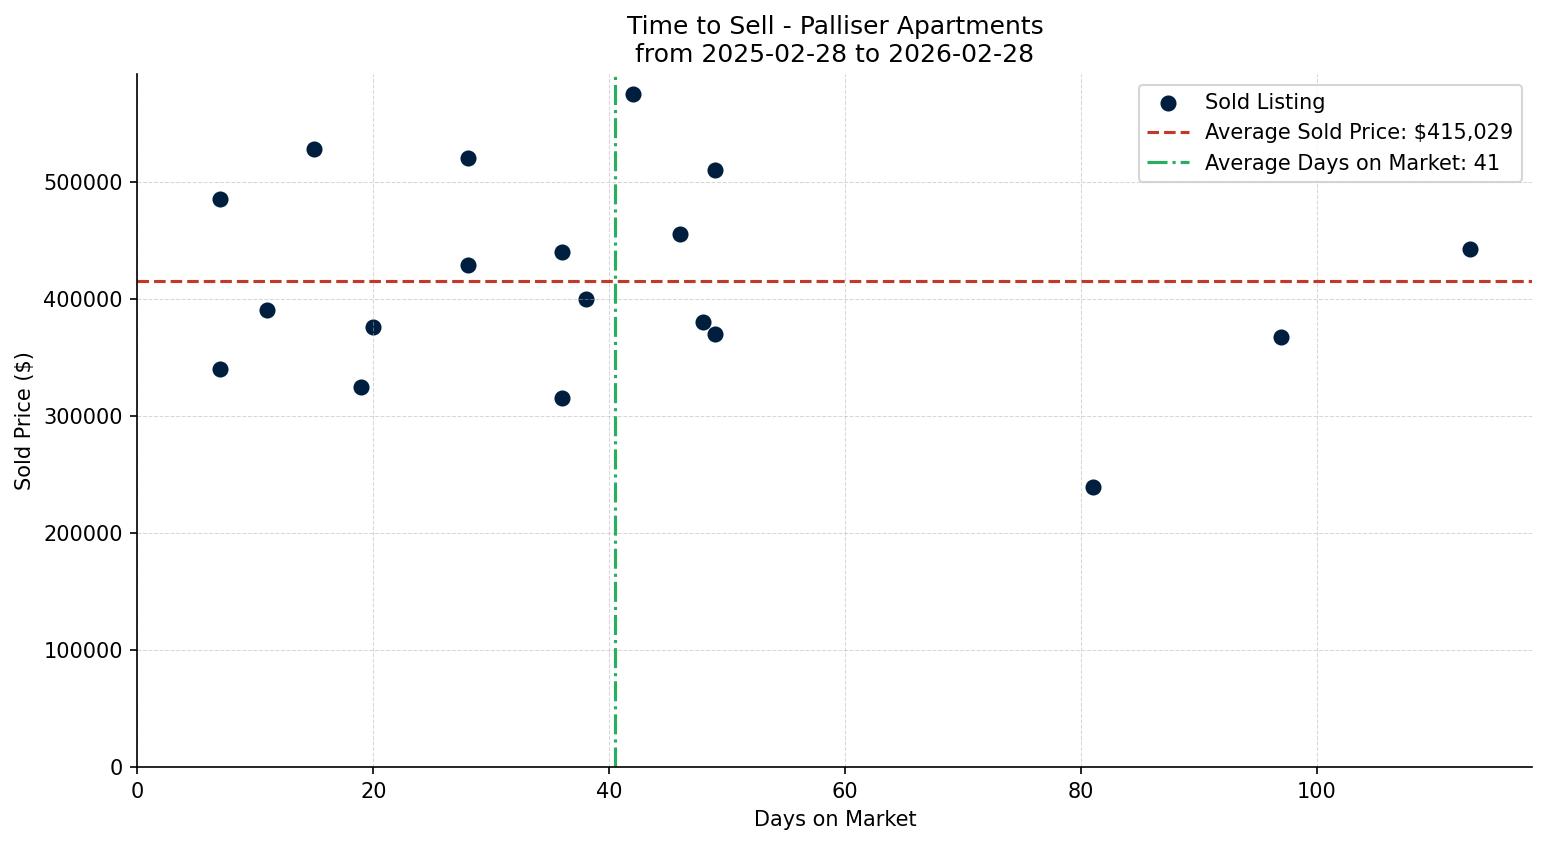1547x845 pixels.
Task: Click the Days on Market axis label
Action: pos(834,819)
